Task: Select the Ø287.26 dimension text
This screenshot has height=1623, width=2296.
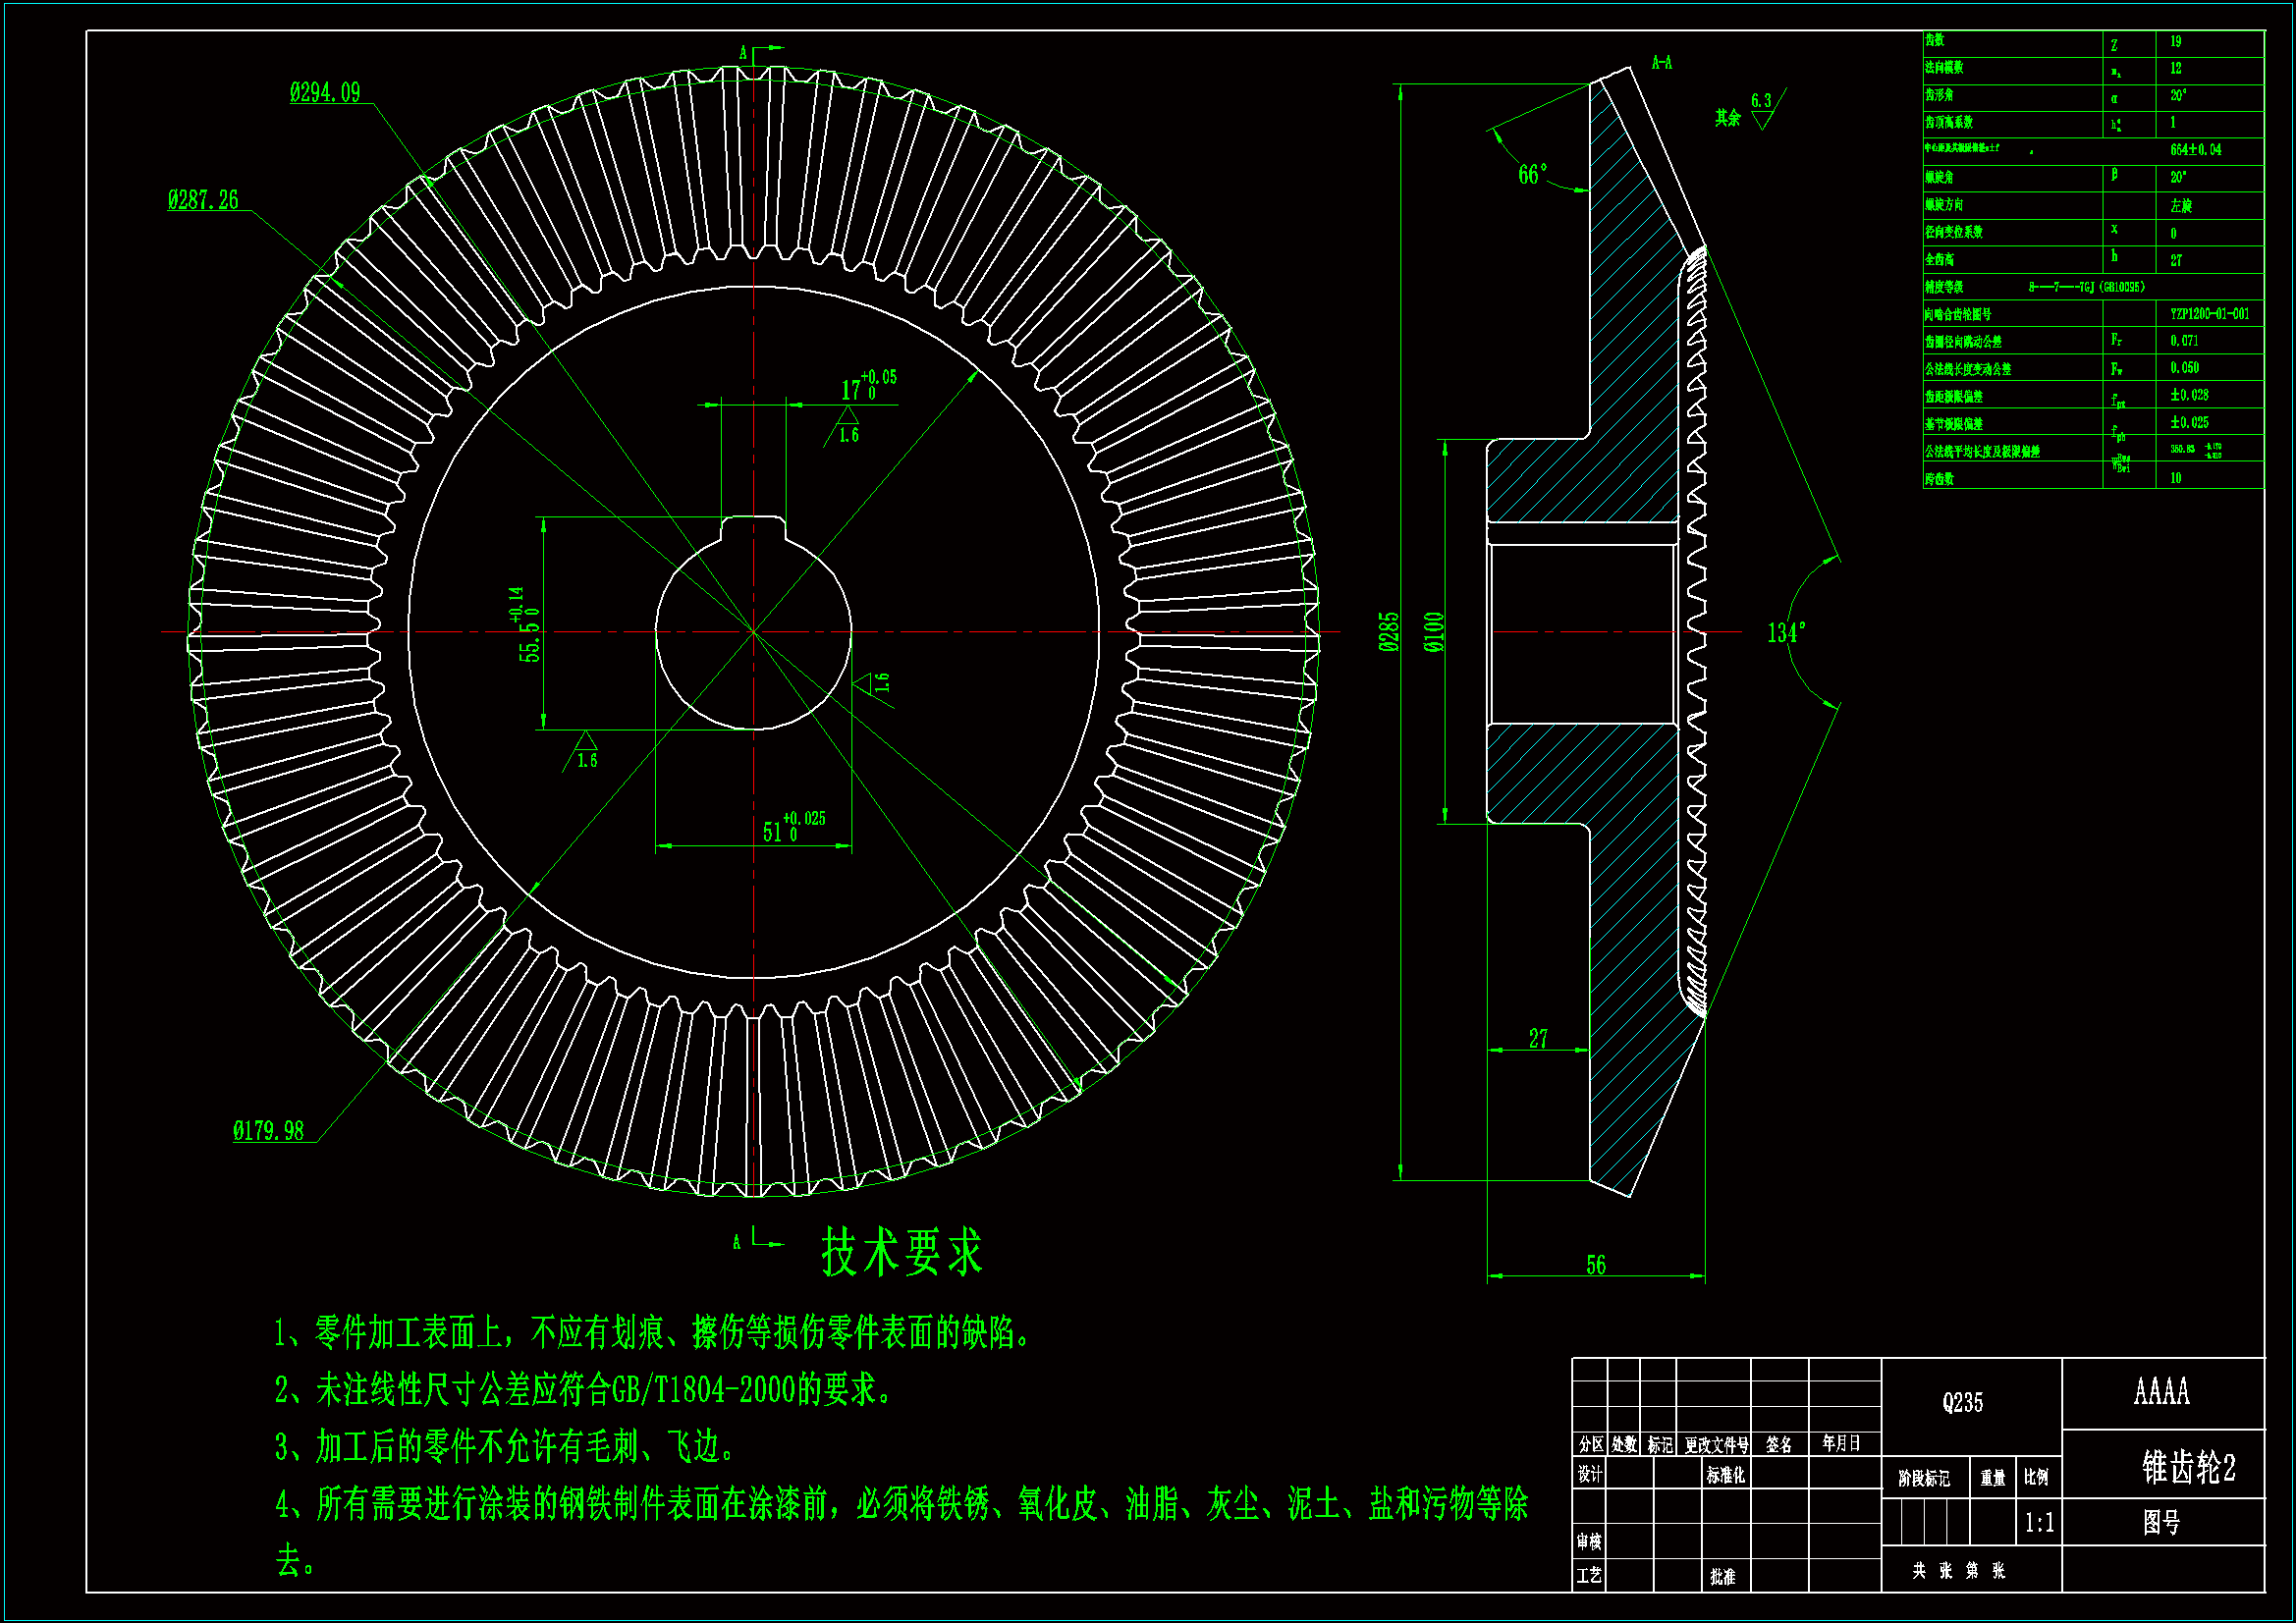Action: point(203,200)
